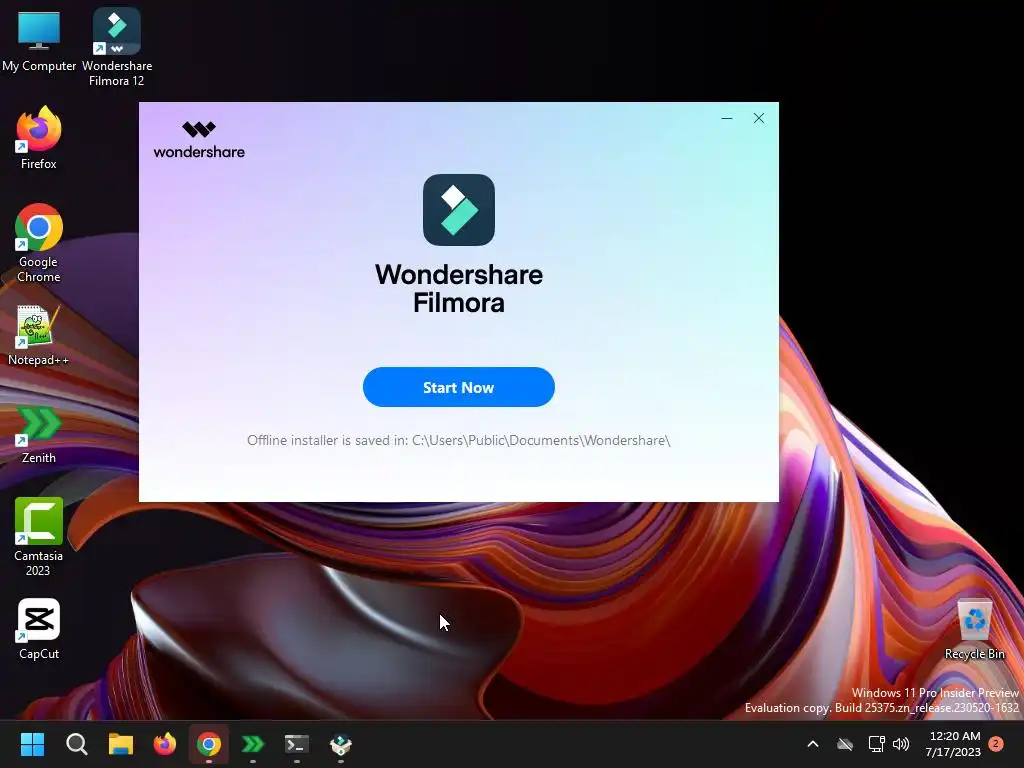Click the cloud sync tray icon
This screenshot has width=1024, height=768.
tap(845, 744)
